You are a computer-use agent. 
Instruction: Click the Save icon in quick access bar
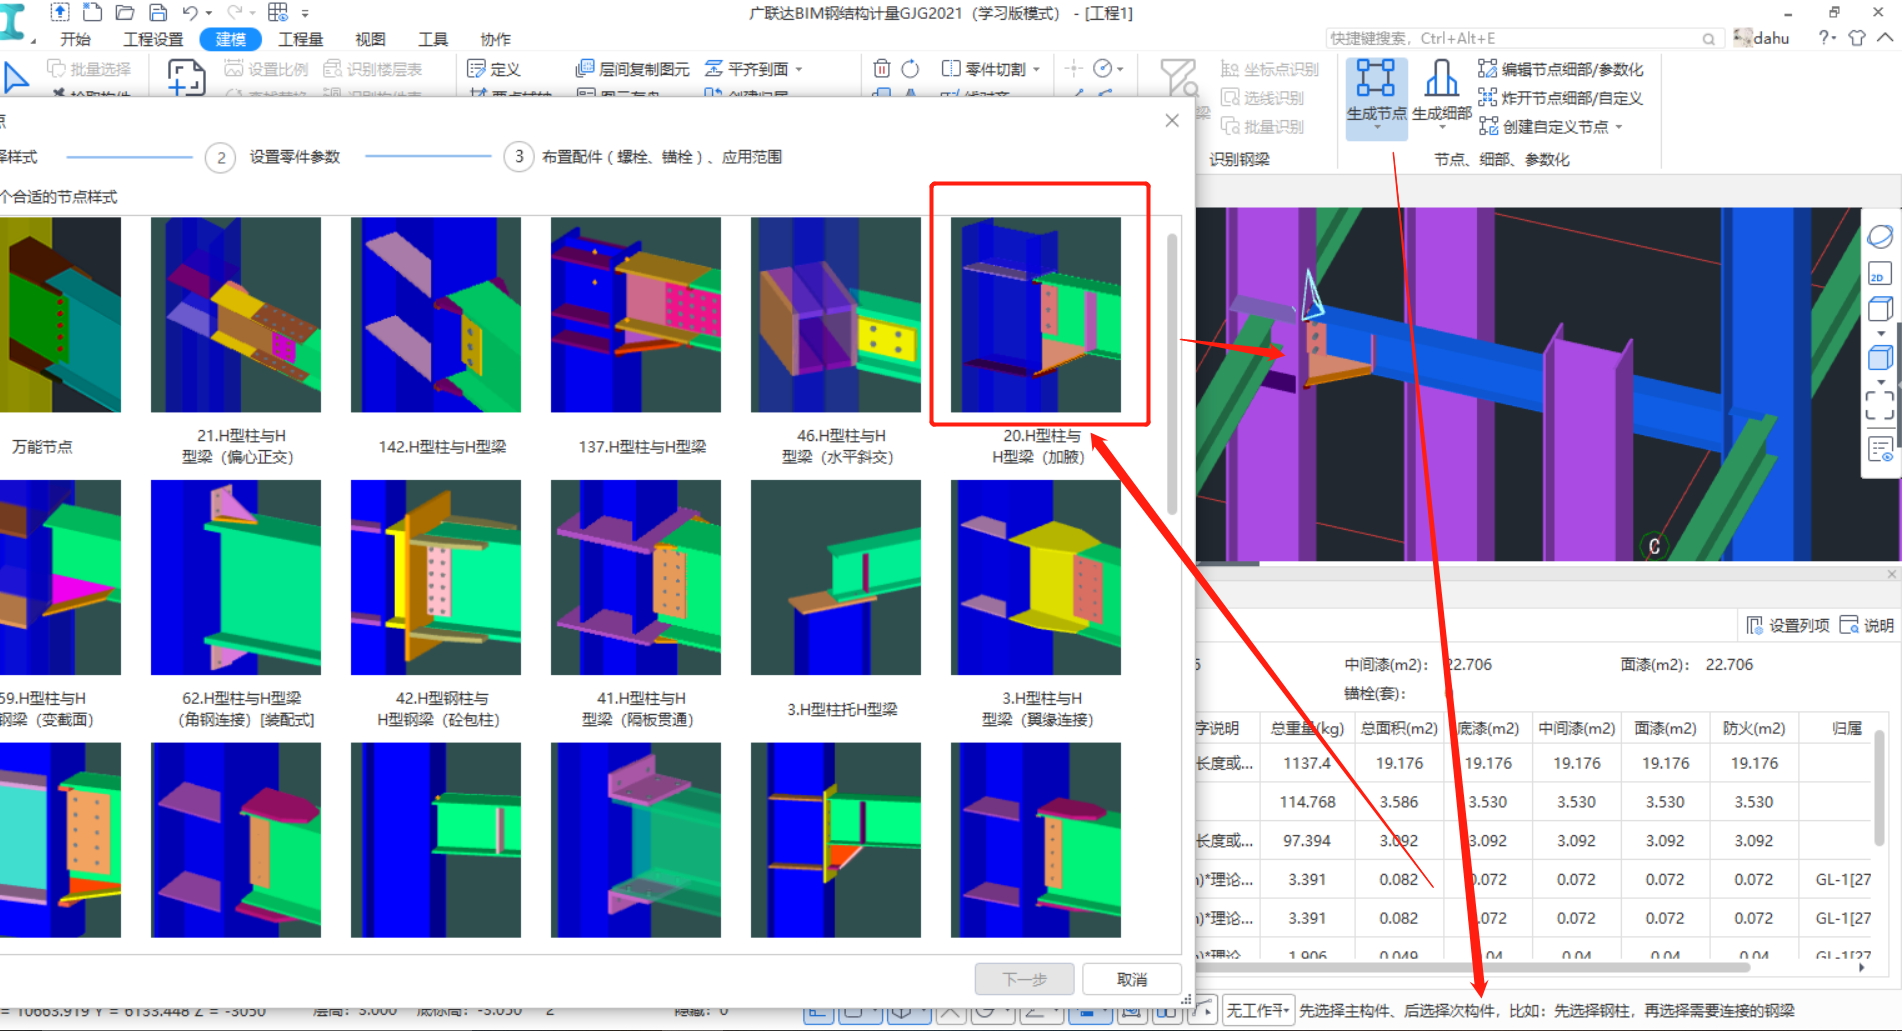pos(158,12)
